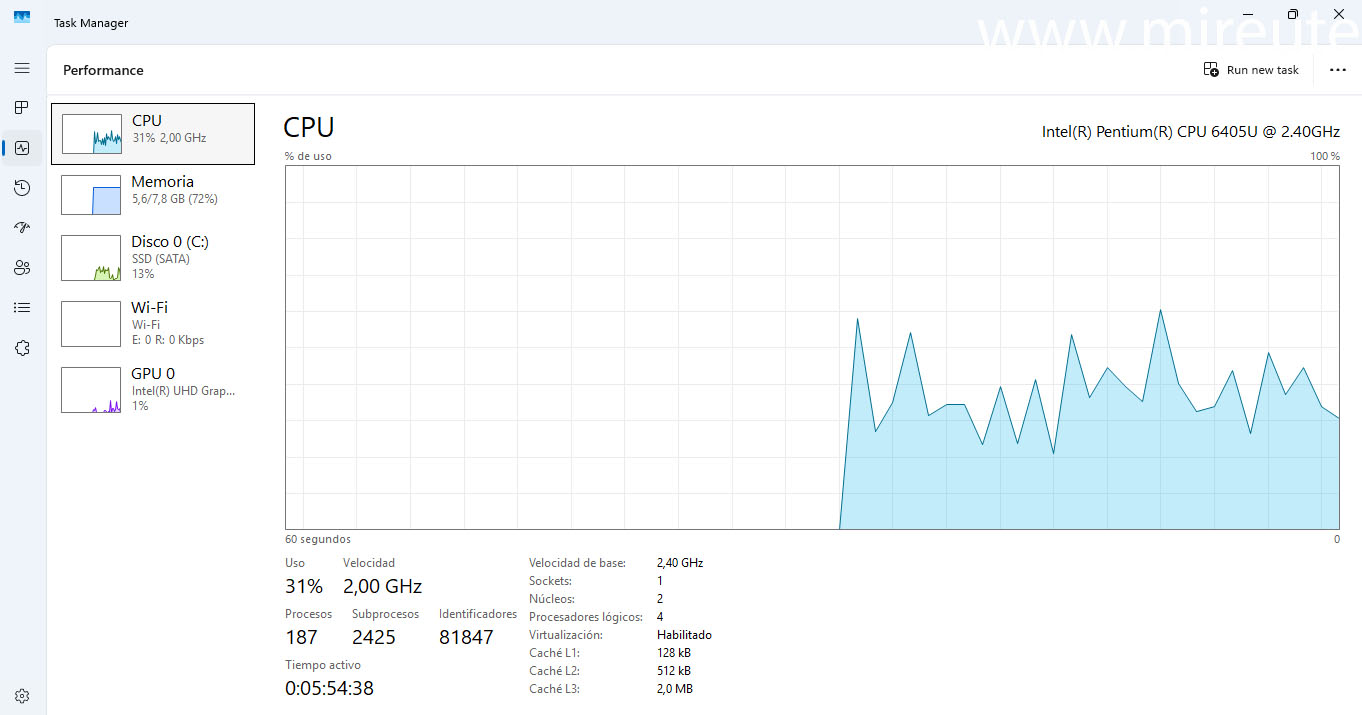
Task: Select the Memoria performance item
Action: pyautogui.click(x=153, y=194)
